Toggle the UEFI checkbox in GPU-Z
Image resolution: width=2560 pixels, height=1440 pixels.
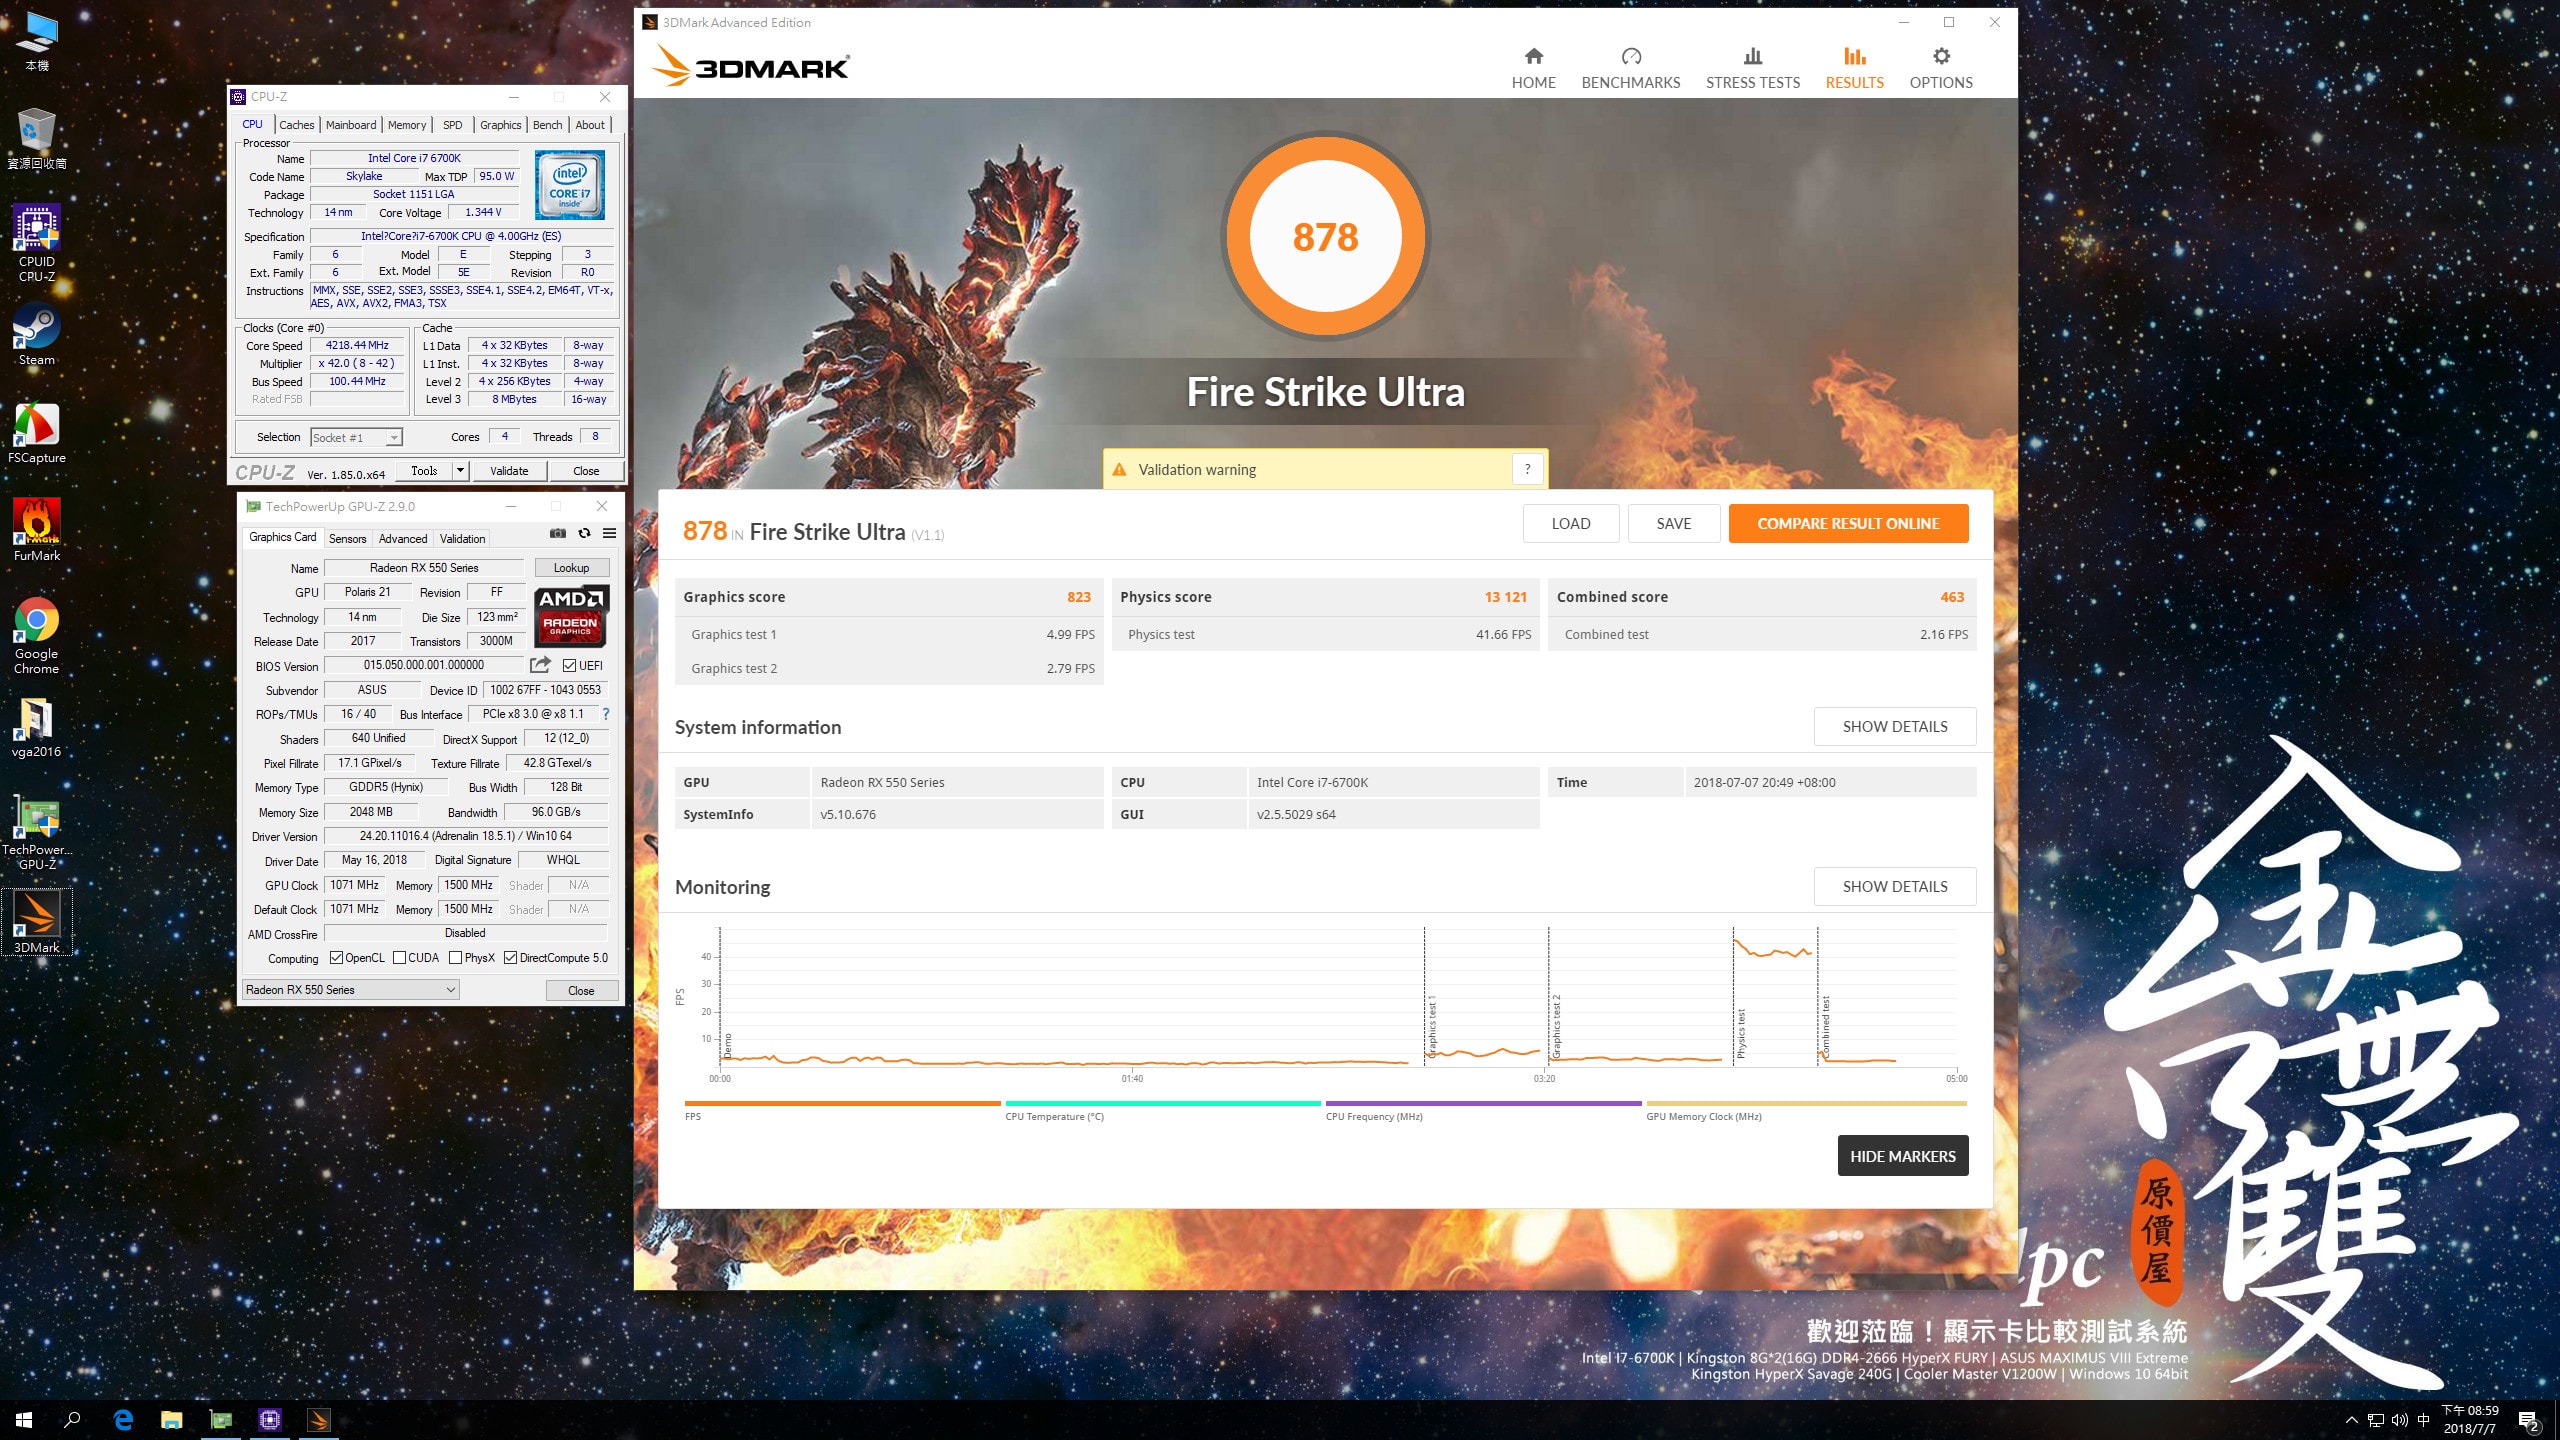point(569,665)
